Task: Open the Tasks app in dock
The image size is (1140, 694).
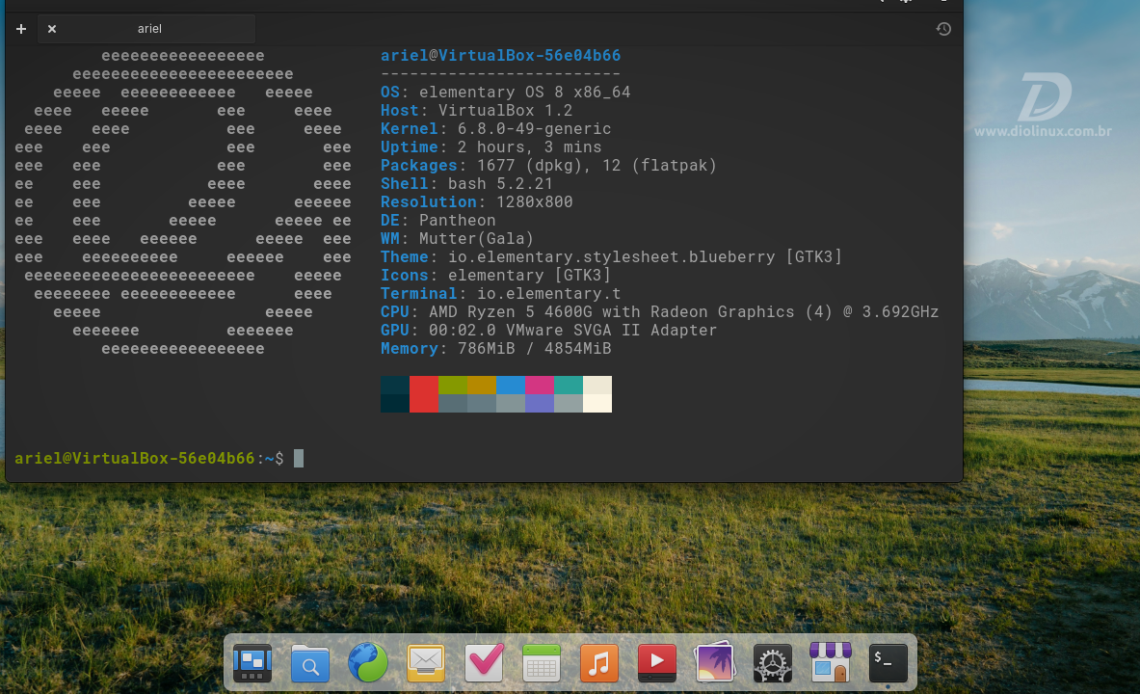Action: [x=483, y=663]
